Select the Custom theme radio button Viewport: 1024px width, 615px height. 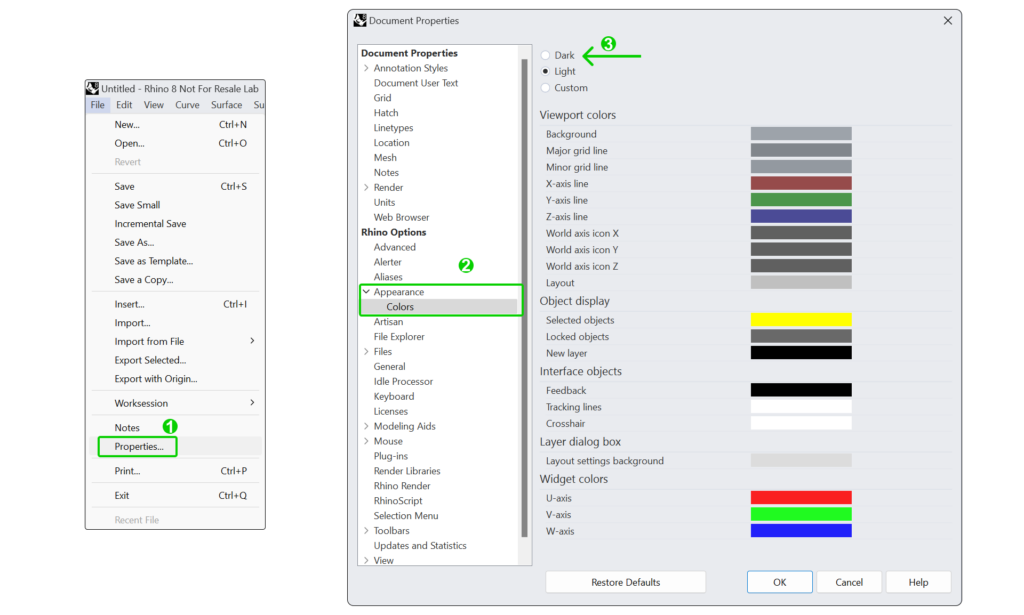[545, 87]
